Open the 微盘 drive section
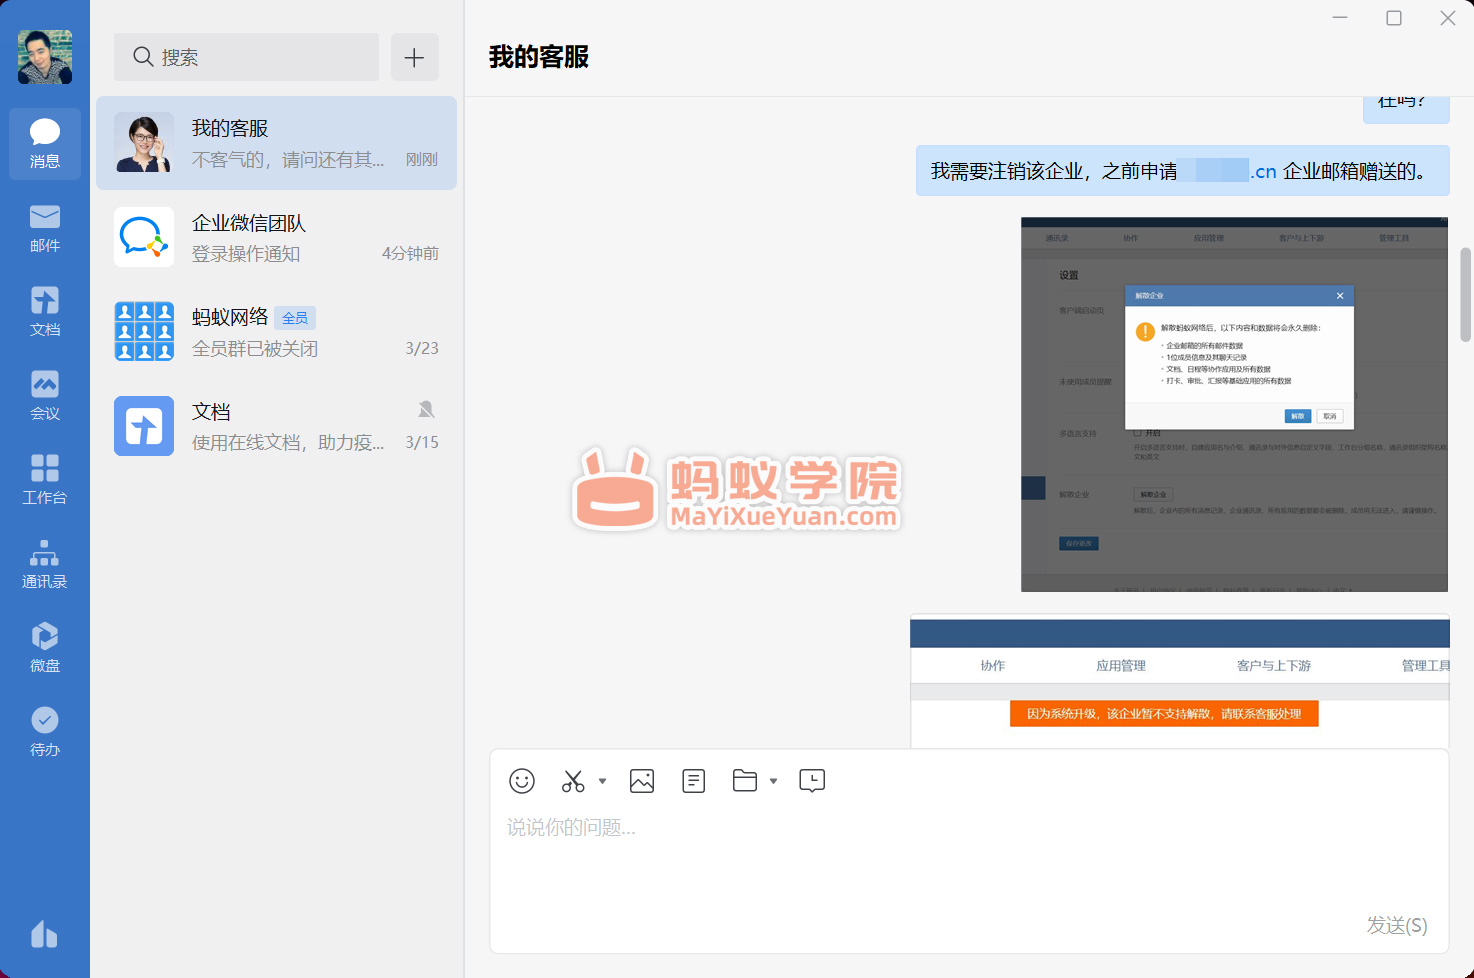 pyautogui.click(x=45, y=648)
